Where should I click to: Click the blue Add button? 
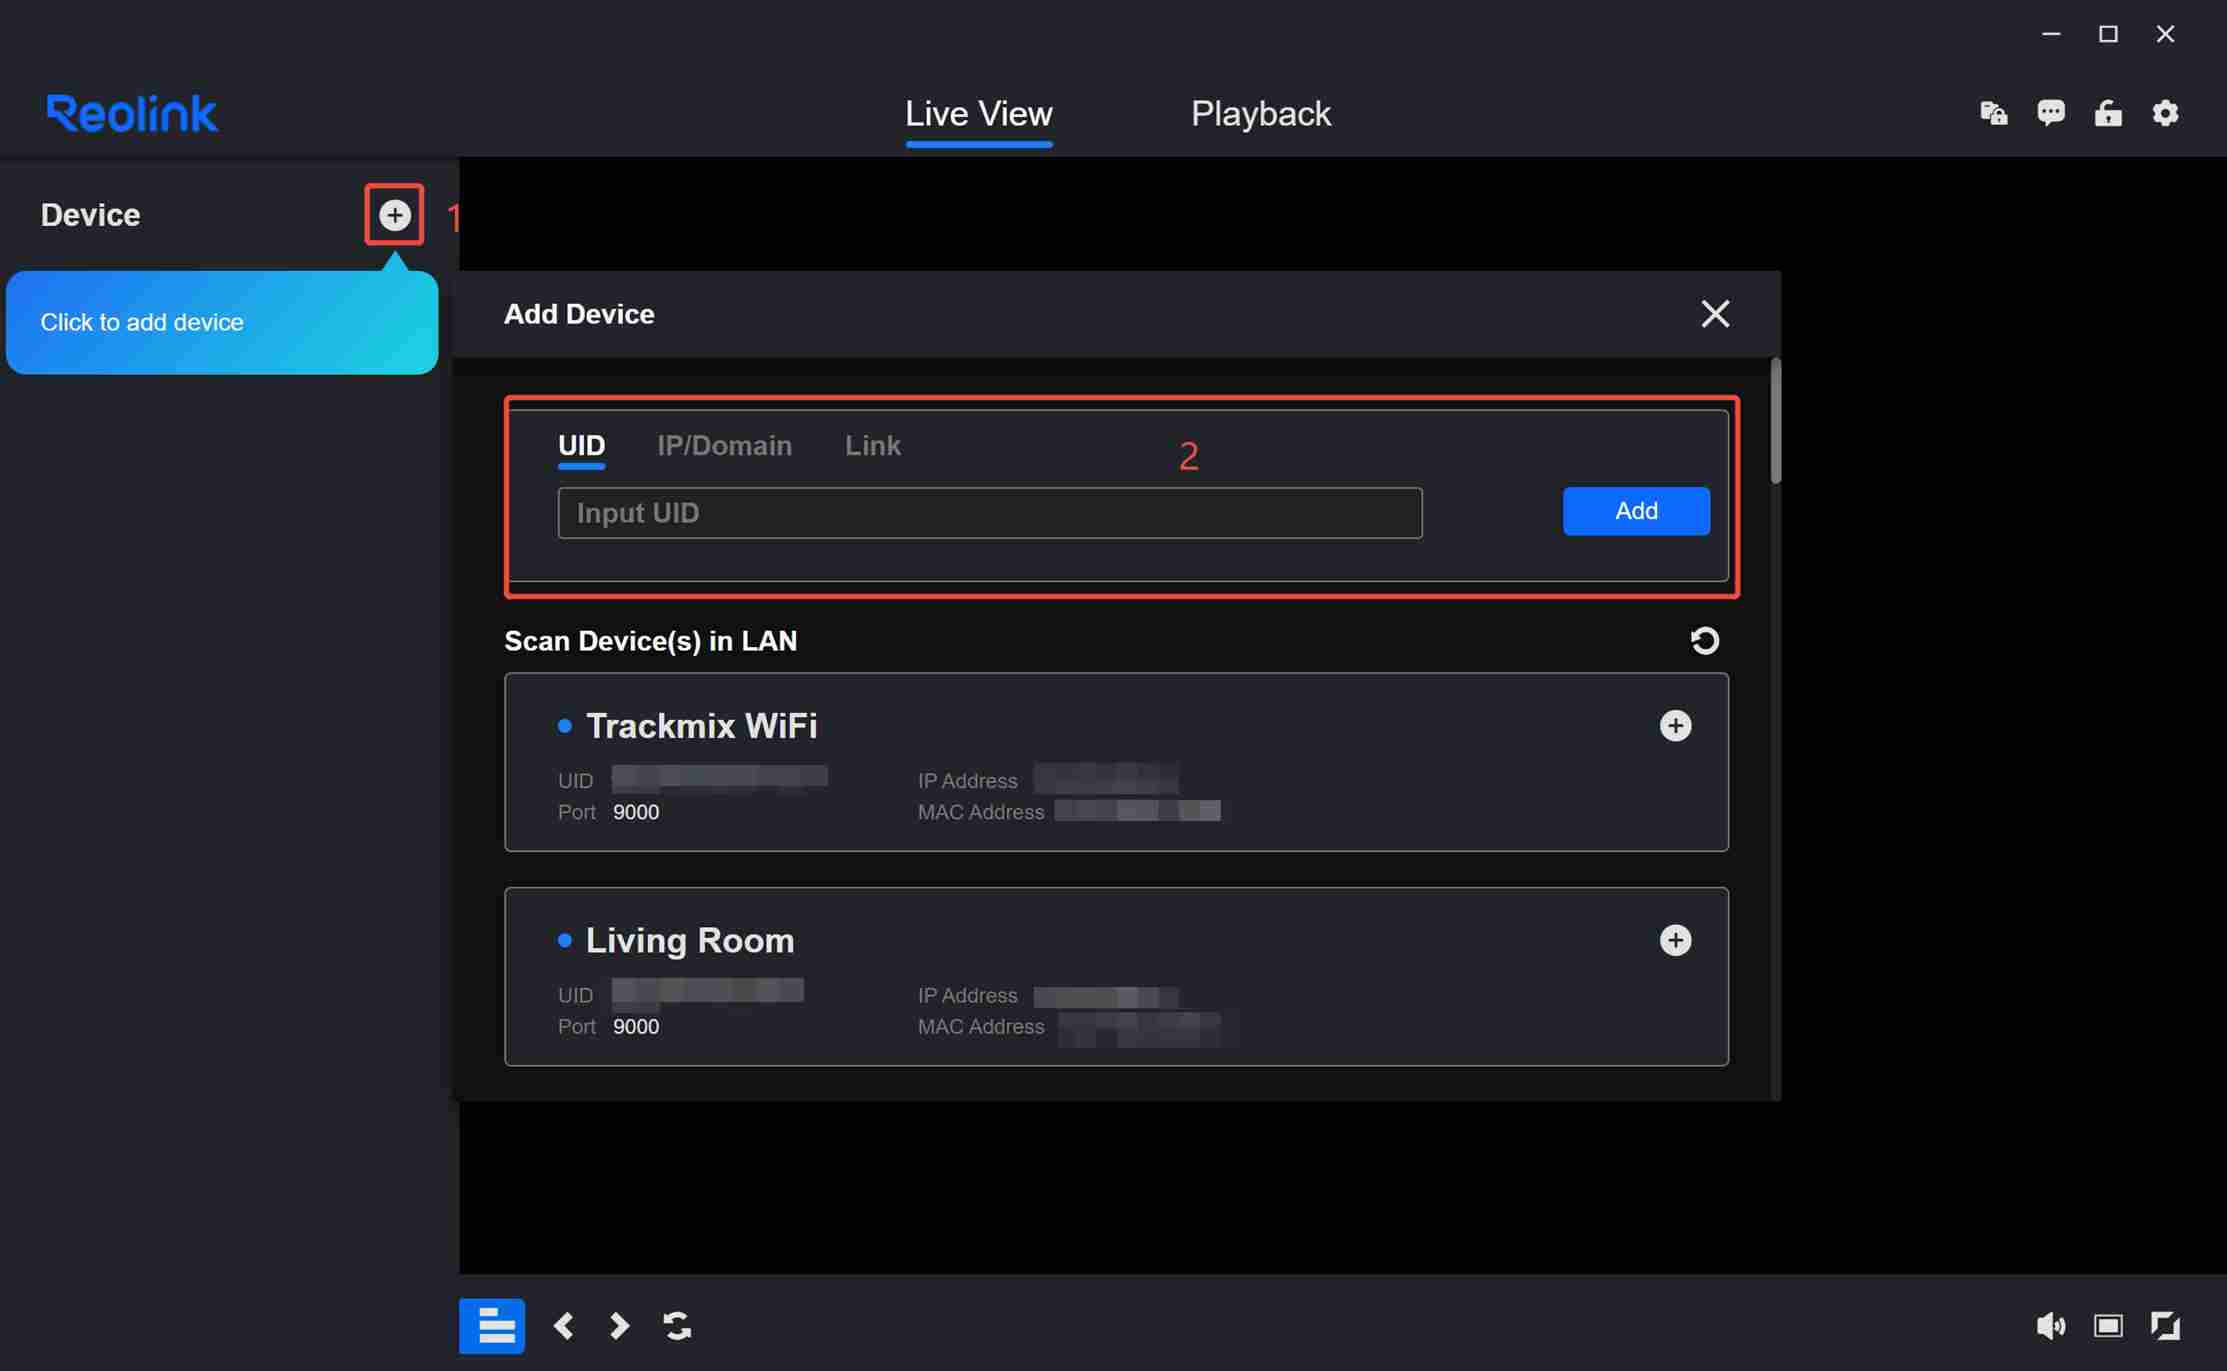pyautogui.click(x=1636, y=511)
